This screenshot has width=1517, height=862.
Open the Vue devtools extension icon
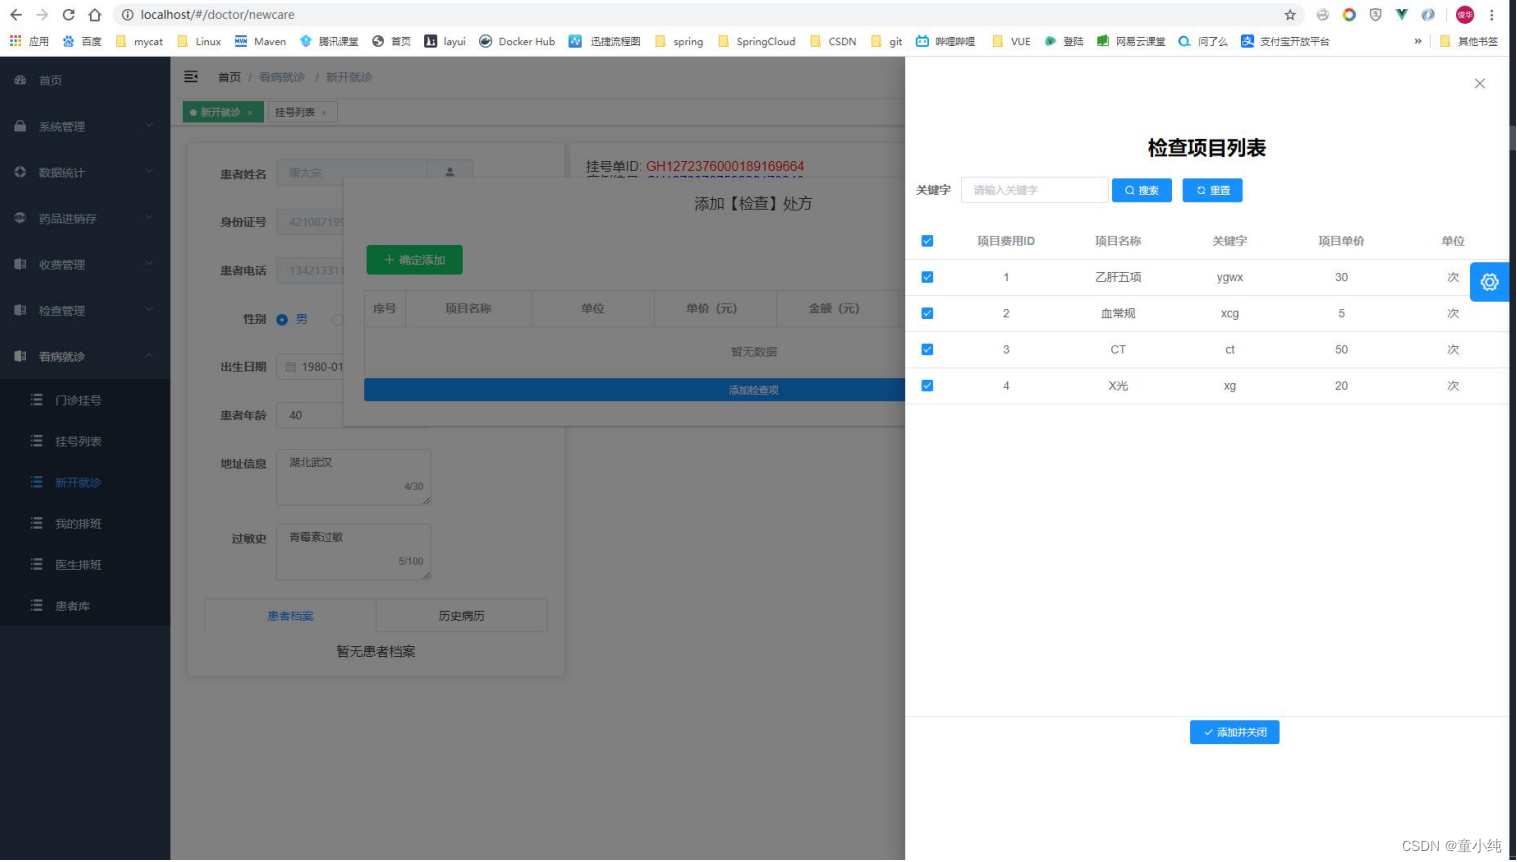tap(1402, 15)
